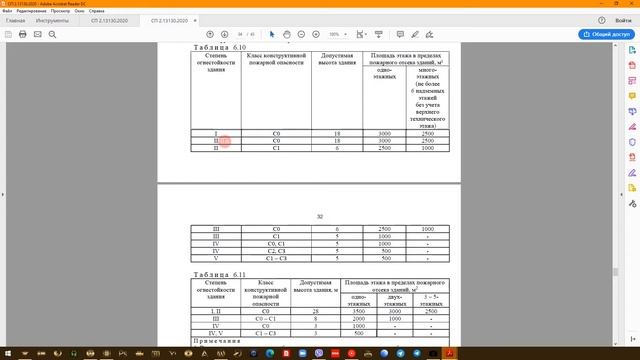Open Microsoft Edge in taskbar
Viewport: 640px width, 360px height.
[x=270, y=353]
